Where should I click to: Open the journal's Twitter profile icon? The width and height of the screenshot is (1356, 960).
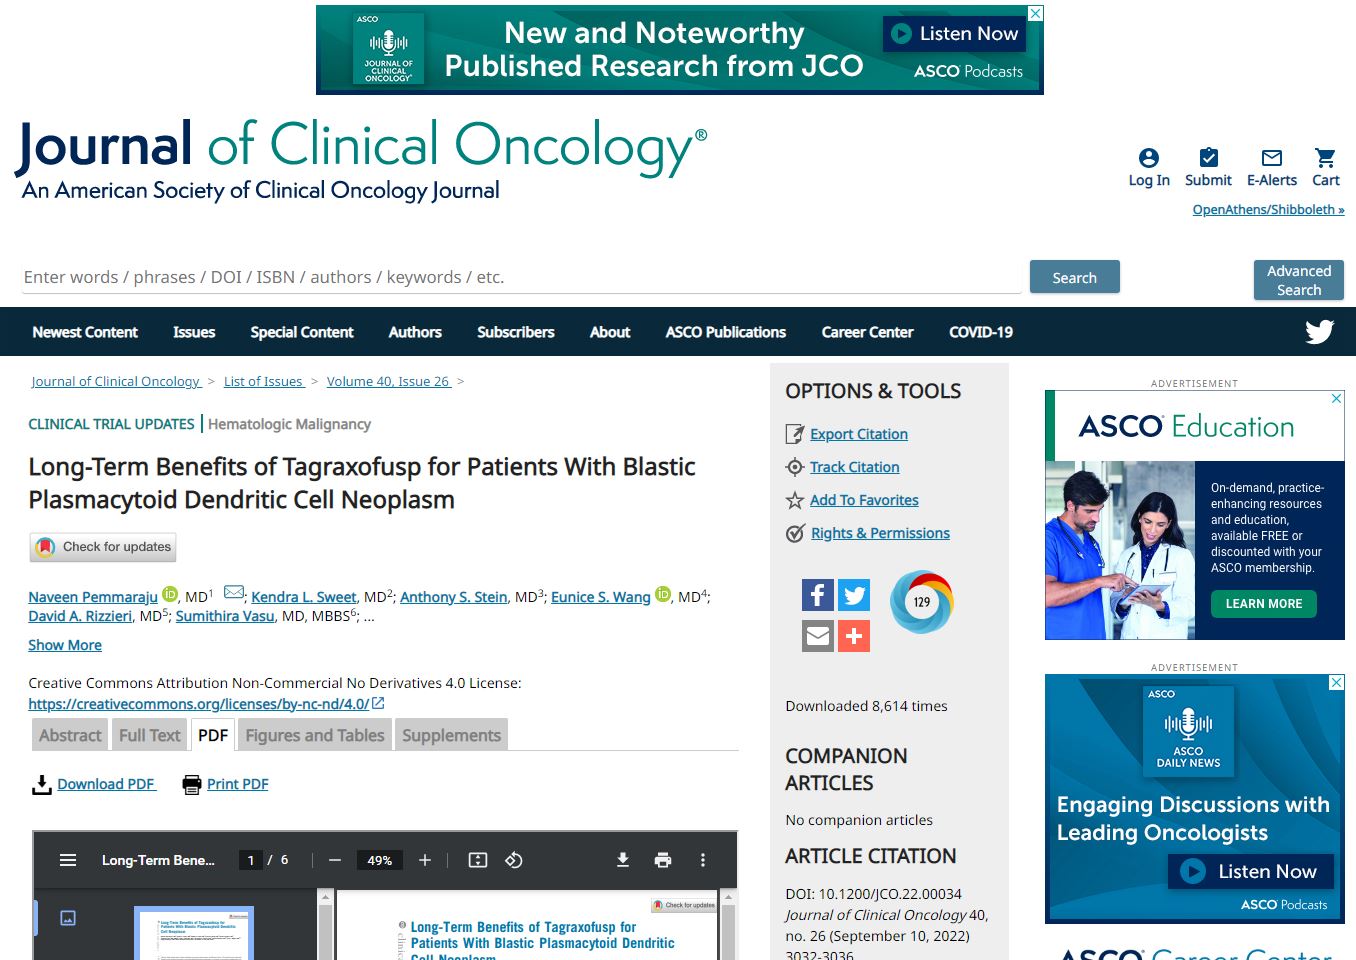pyautogui.click(x=1319, y=331)
